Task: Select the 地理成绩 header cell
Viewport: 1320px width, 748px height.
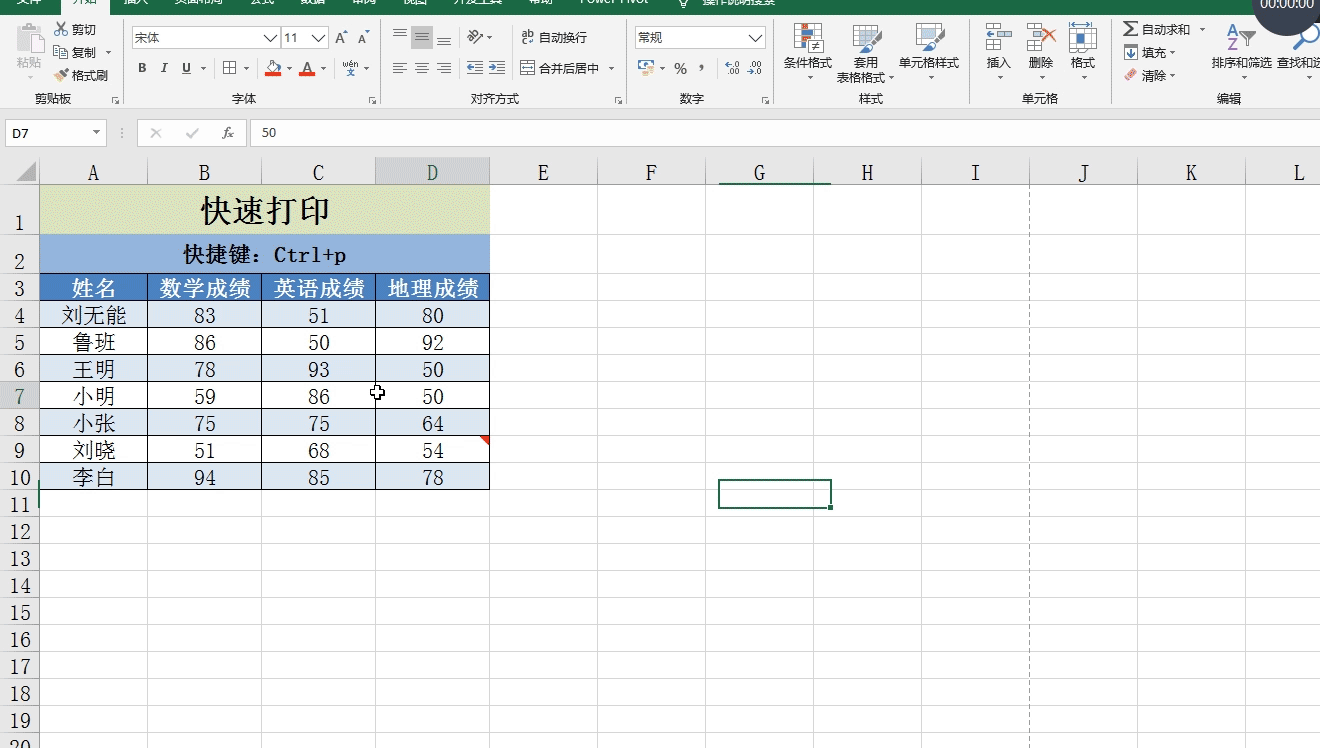Action: (x=433, y=288)
